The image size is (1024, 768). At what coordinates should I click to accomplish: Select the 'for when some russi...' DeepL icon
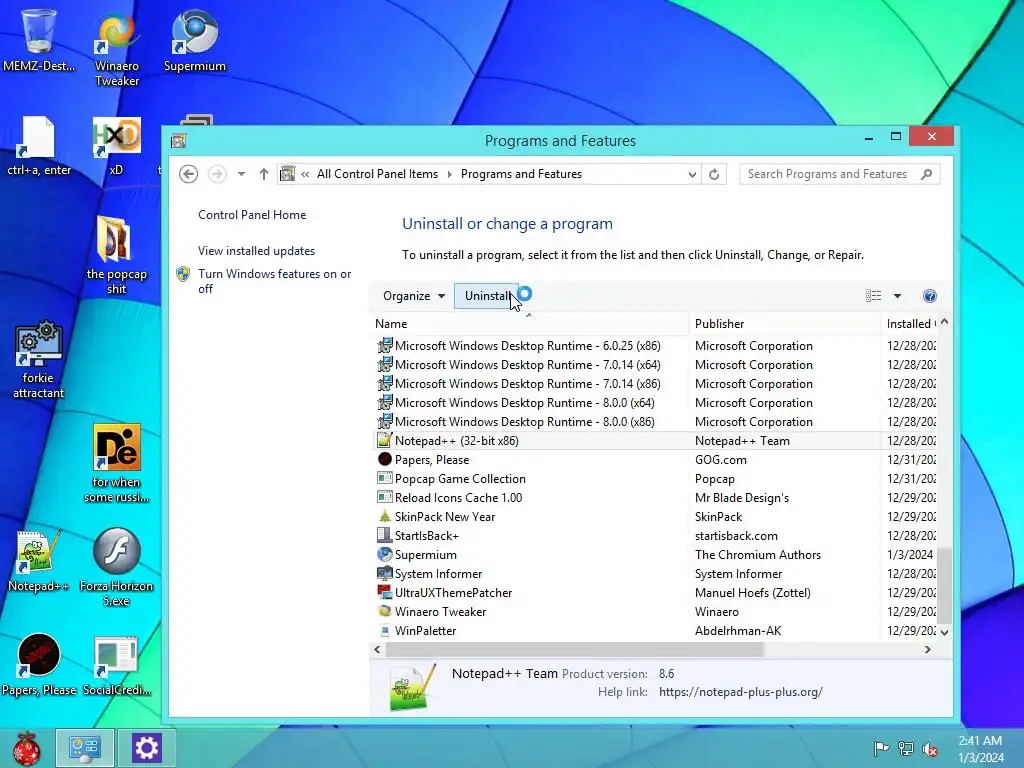point(116,464)
